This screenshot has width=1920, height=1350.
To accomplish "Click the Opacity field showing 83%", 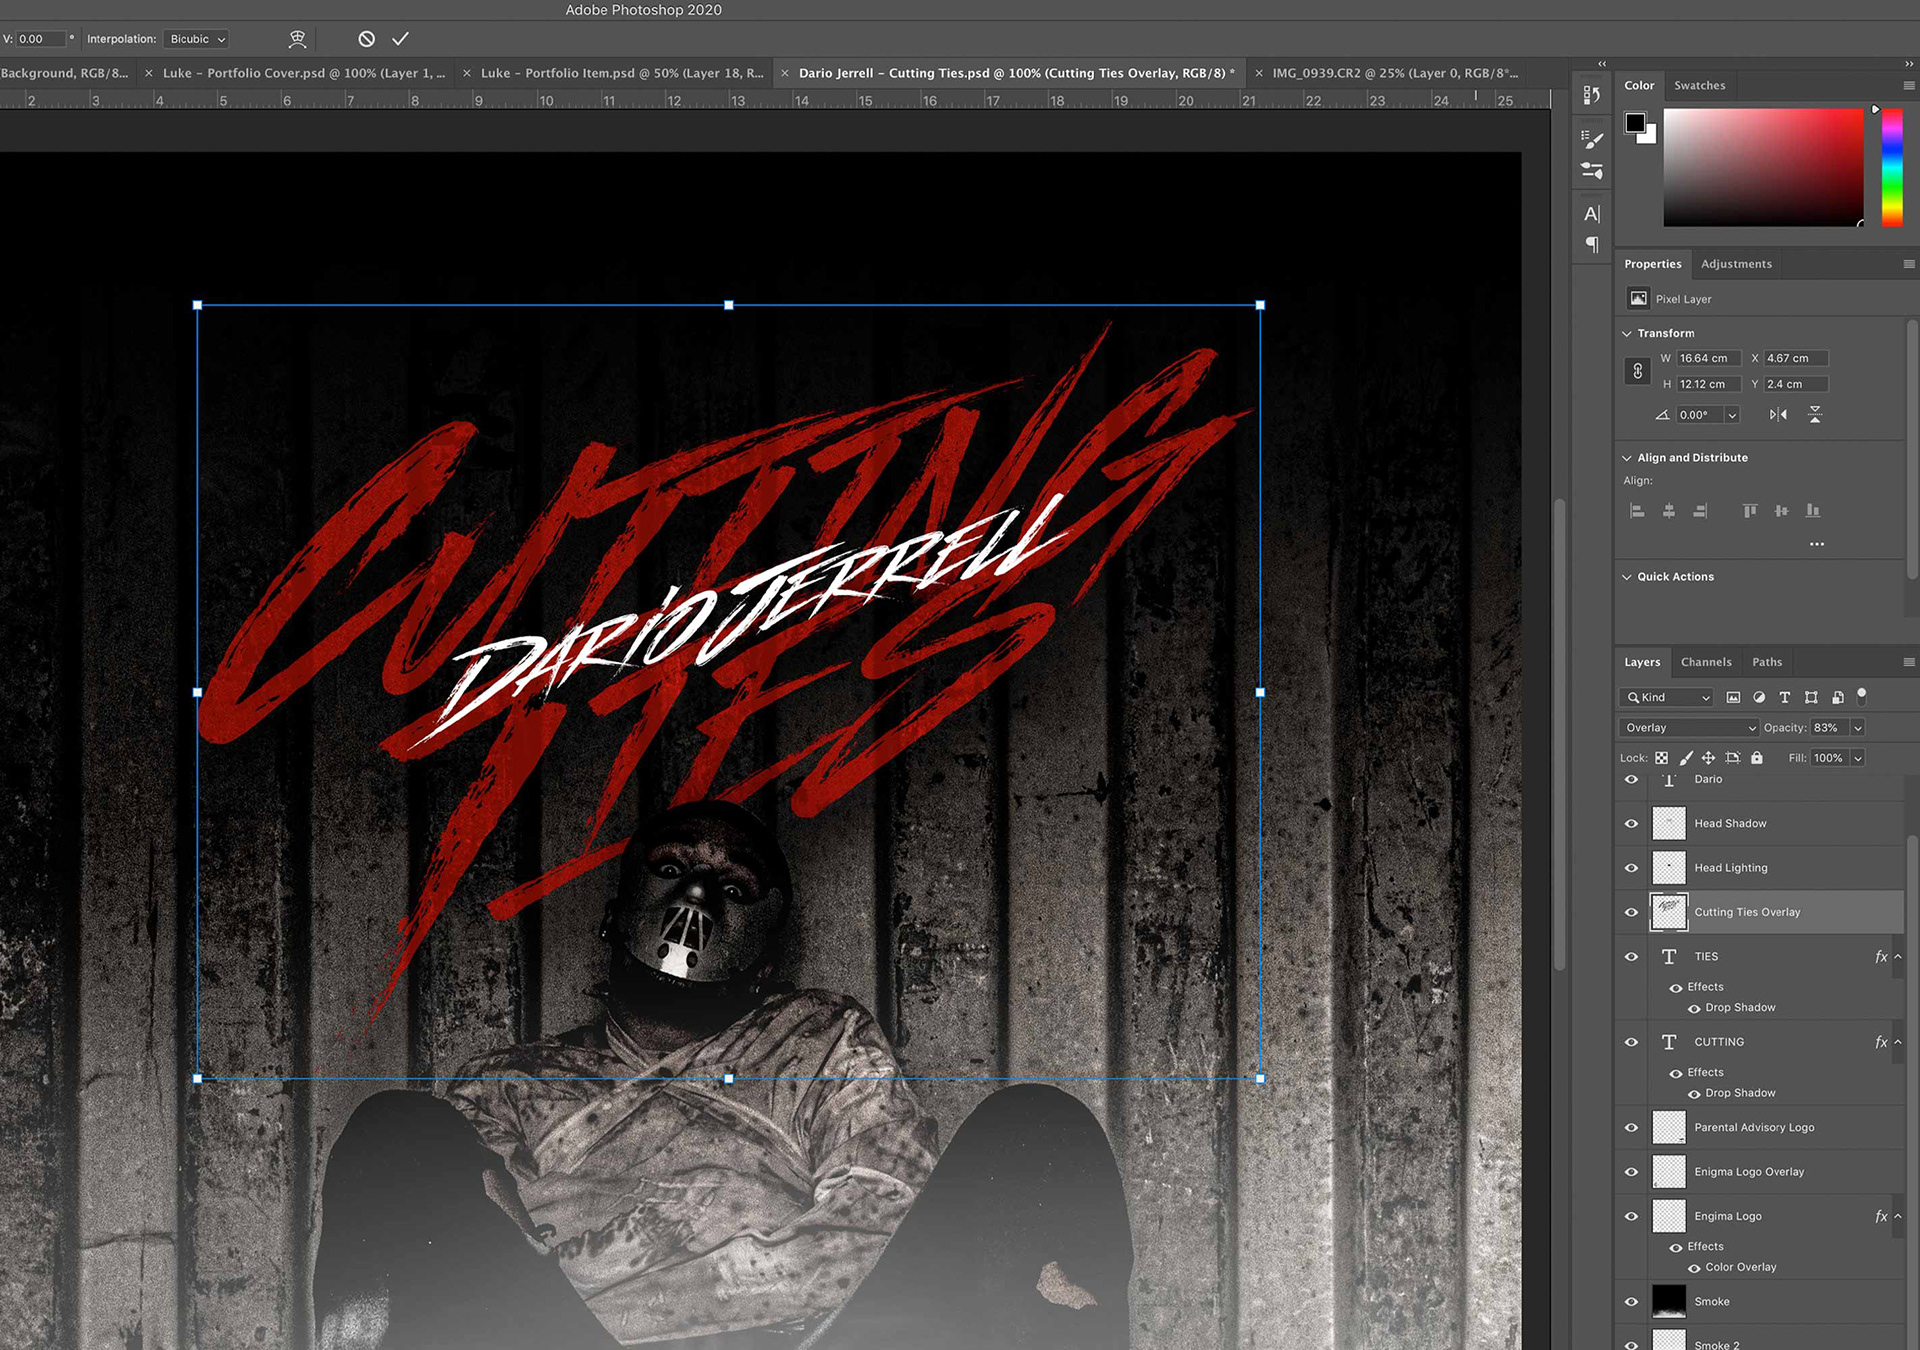I will [x=1828, y=728].
